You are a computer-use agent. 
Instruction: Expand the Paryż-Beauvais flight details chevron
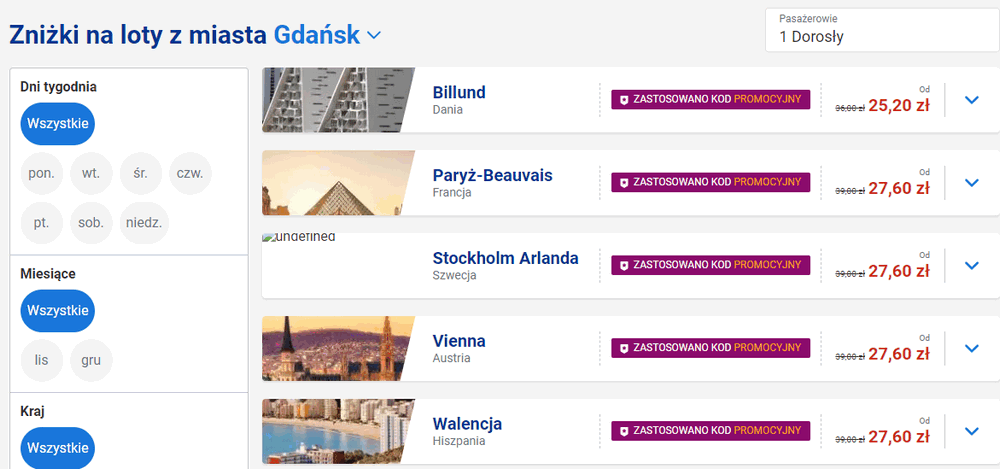(971, 183)
